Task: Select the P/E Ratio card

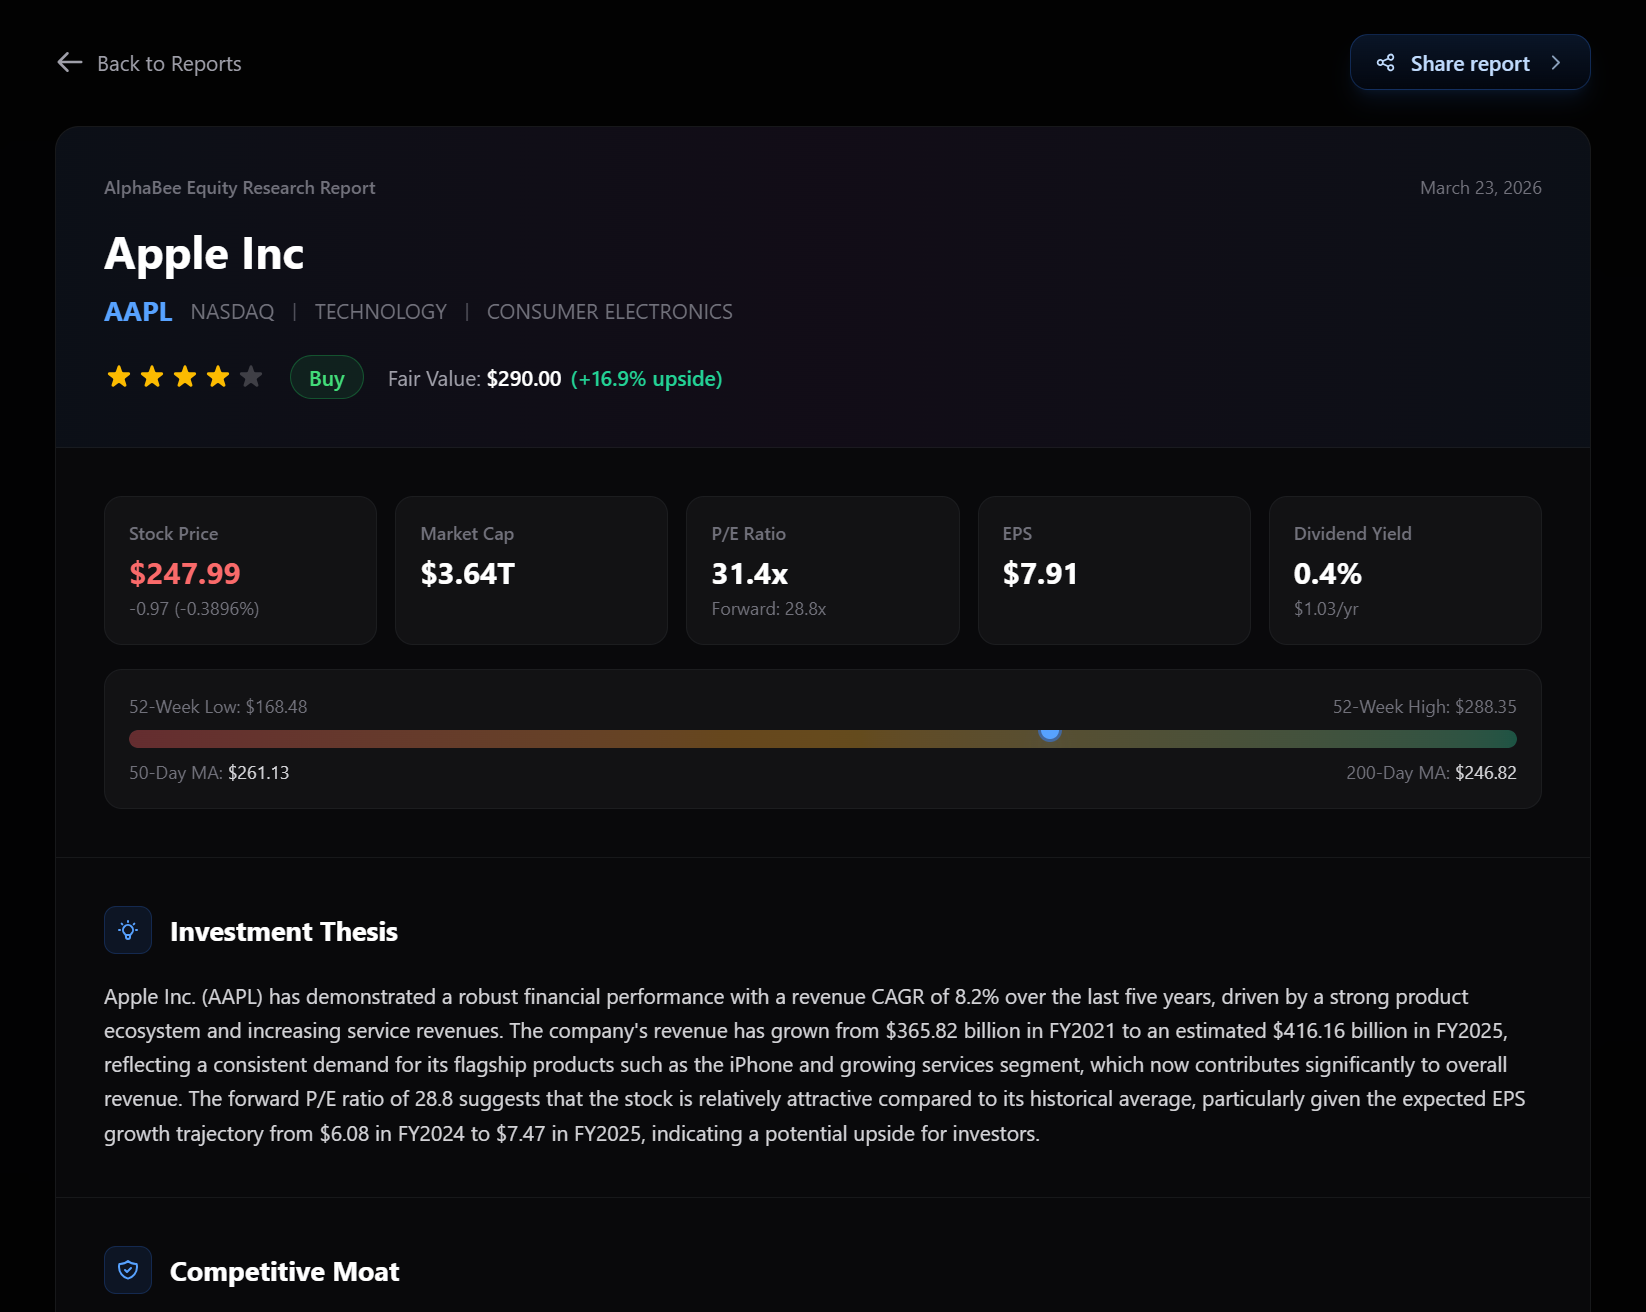Action: pos(822,570)
